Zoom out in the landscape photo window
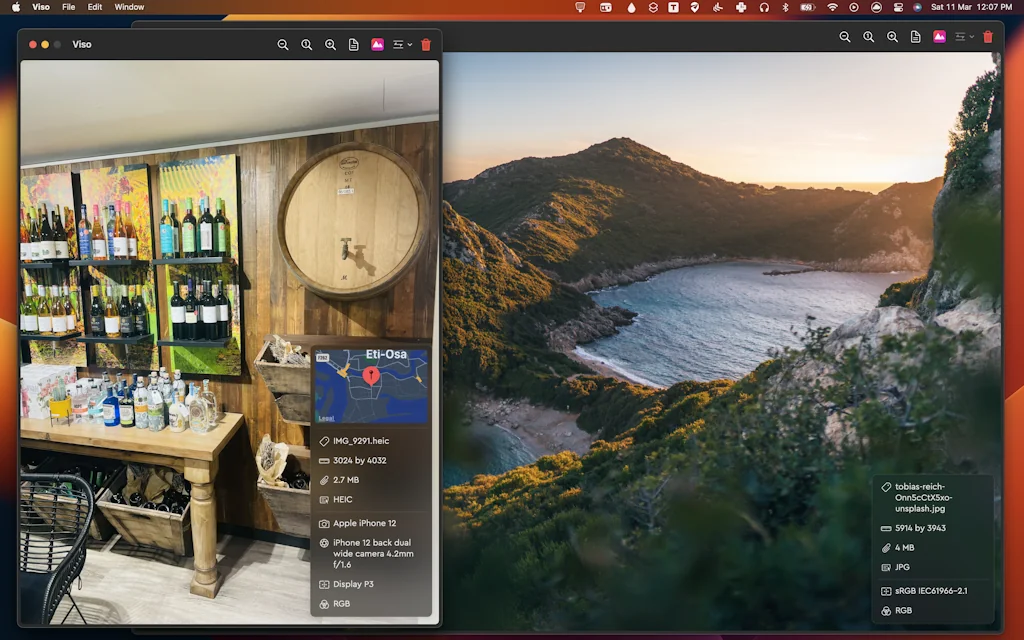This screenshot has height=640, width=1024. point(845,37)
